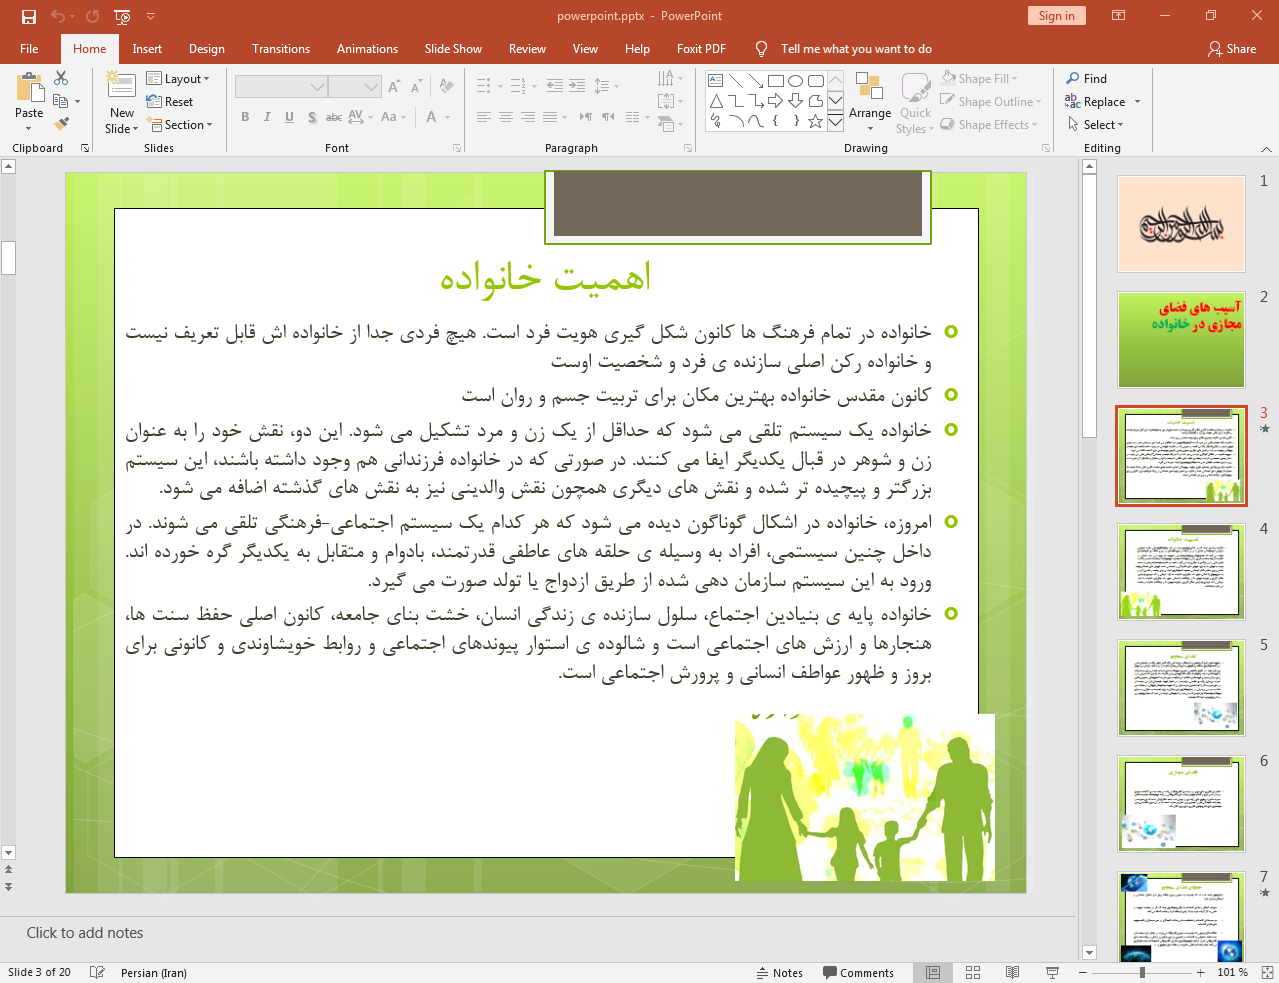Image resolution: width=1279 pixels, height=983 pixels.
Task: Undo the last action
Action: (x=57, y=16)
